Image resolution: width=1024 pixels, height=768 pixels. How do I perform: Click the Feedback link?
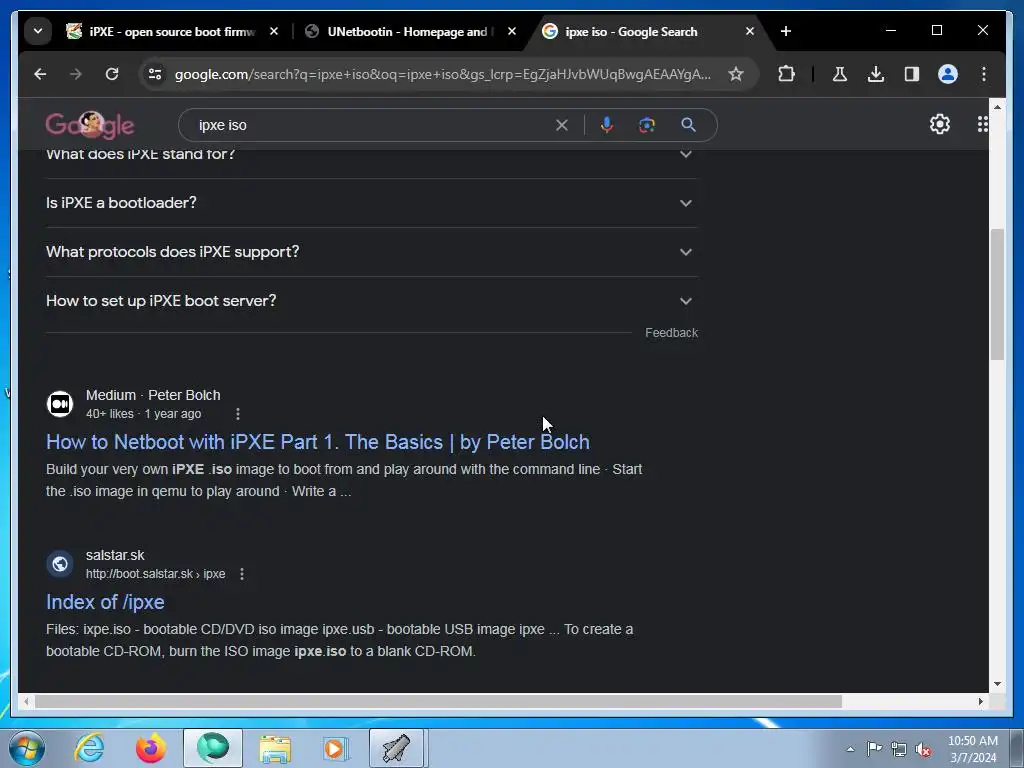pyautogui.click(x=671, y=333)
